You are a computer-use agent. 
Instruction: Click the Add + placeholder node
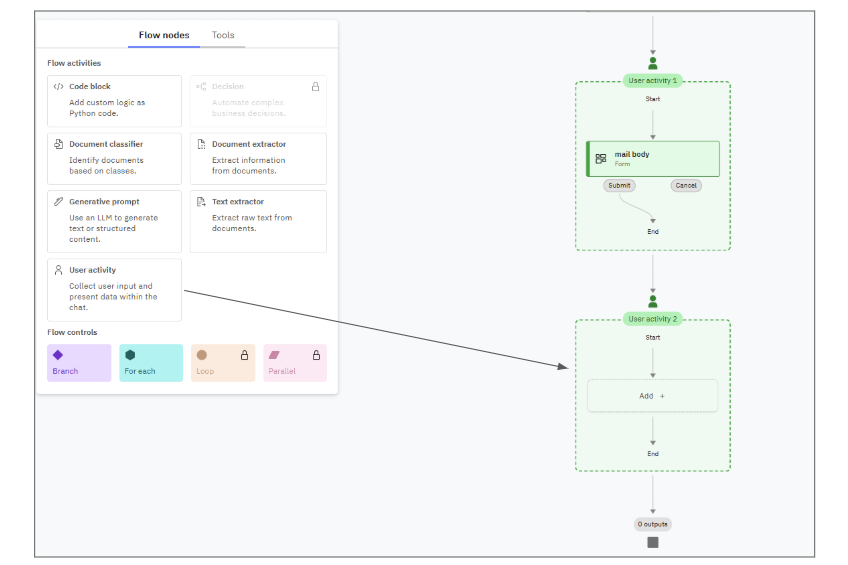[x=652, y=396]
